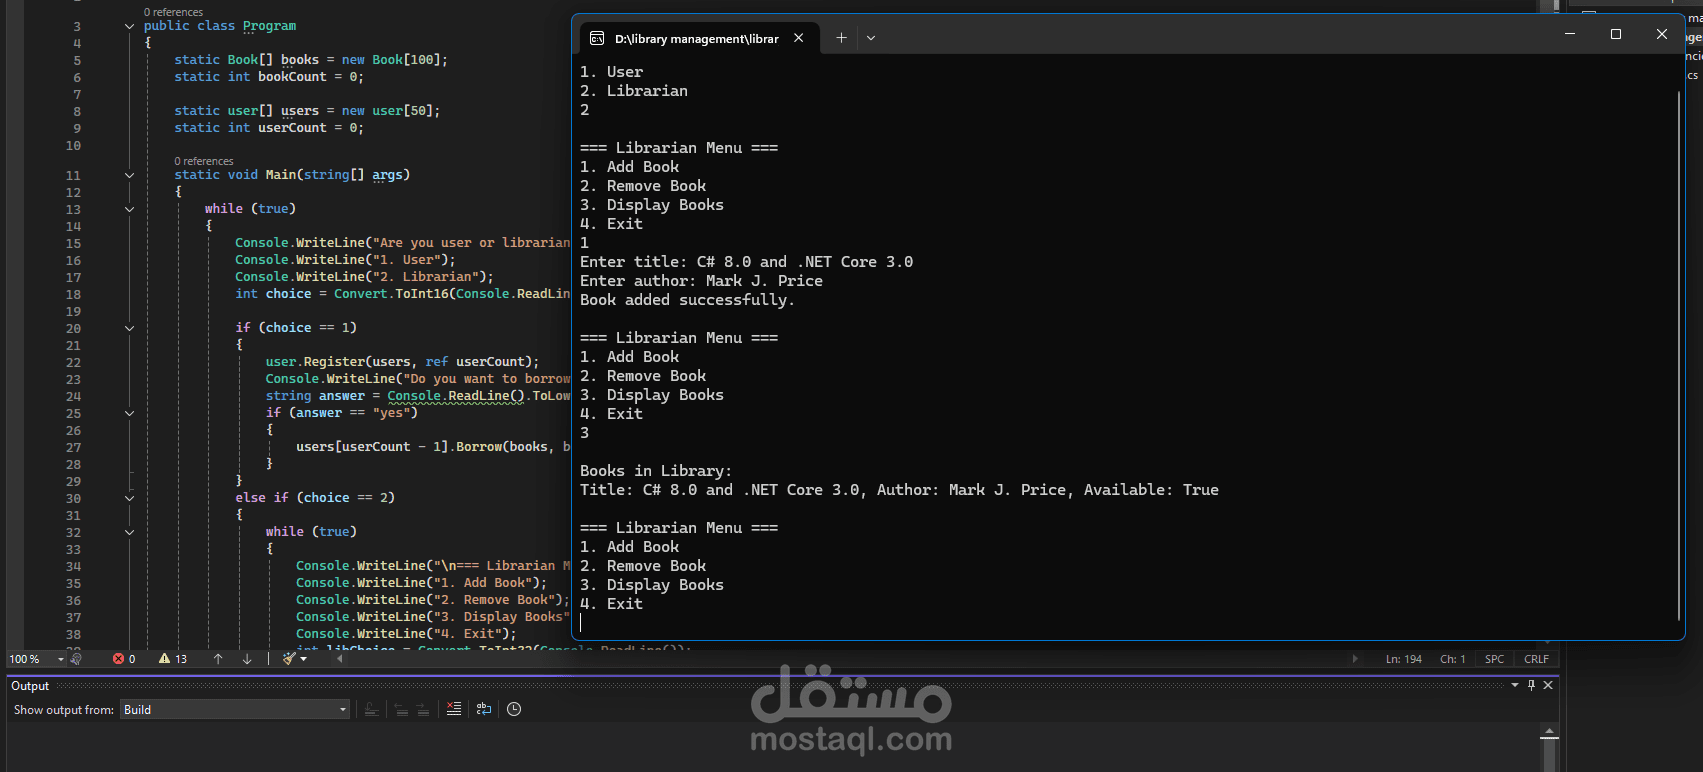Open the Output window position dropdown arrow
The image size is (1703, 772).
tap(1515, 685)
